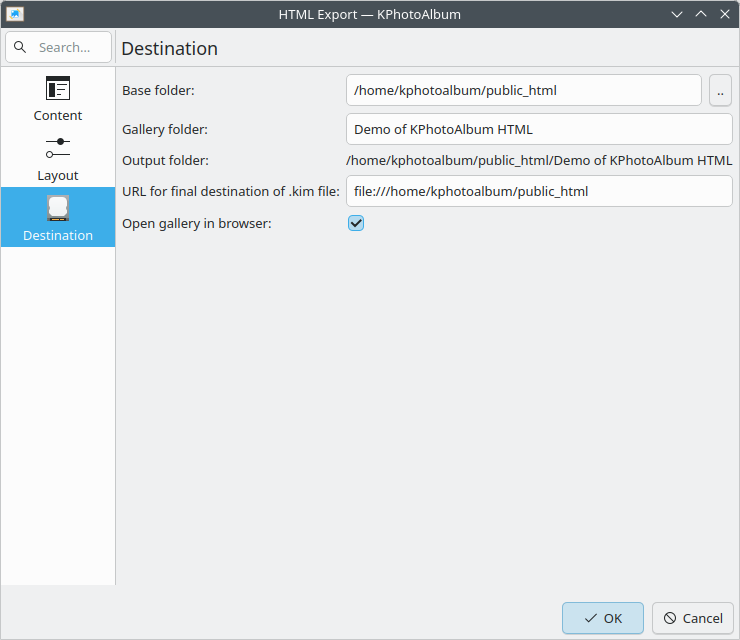740x640 pixels.
Task: Close the HTML Export dialog window
Action: [x=724, y=15]
